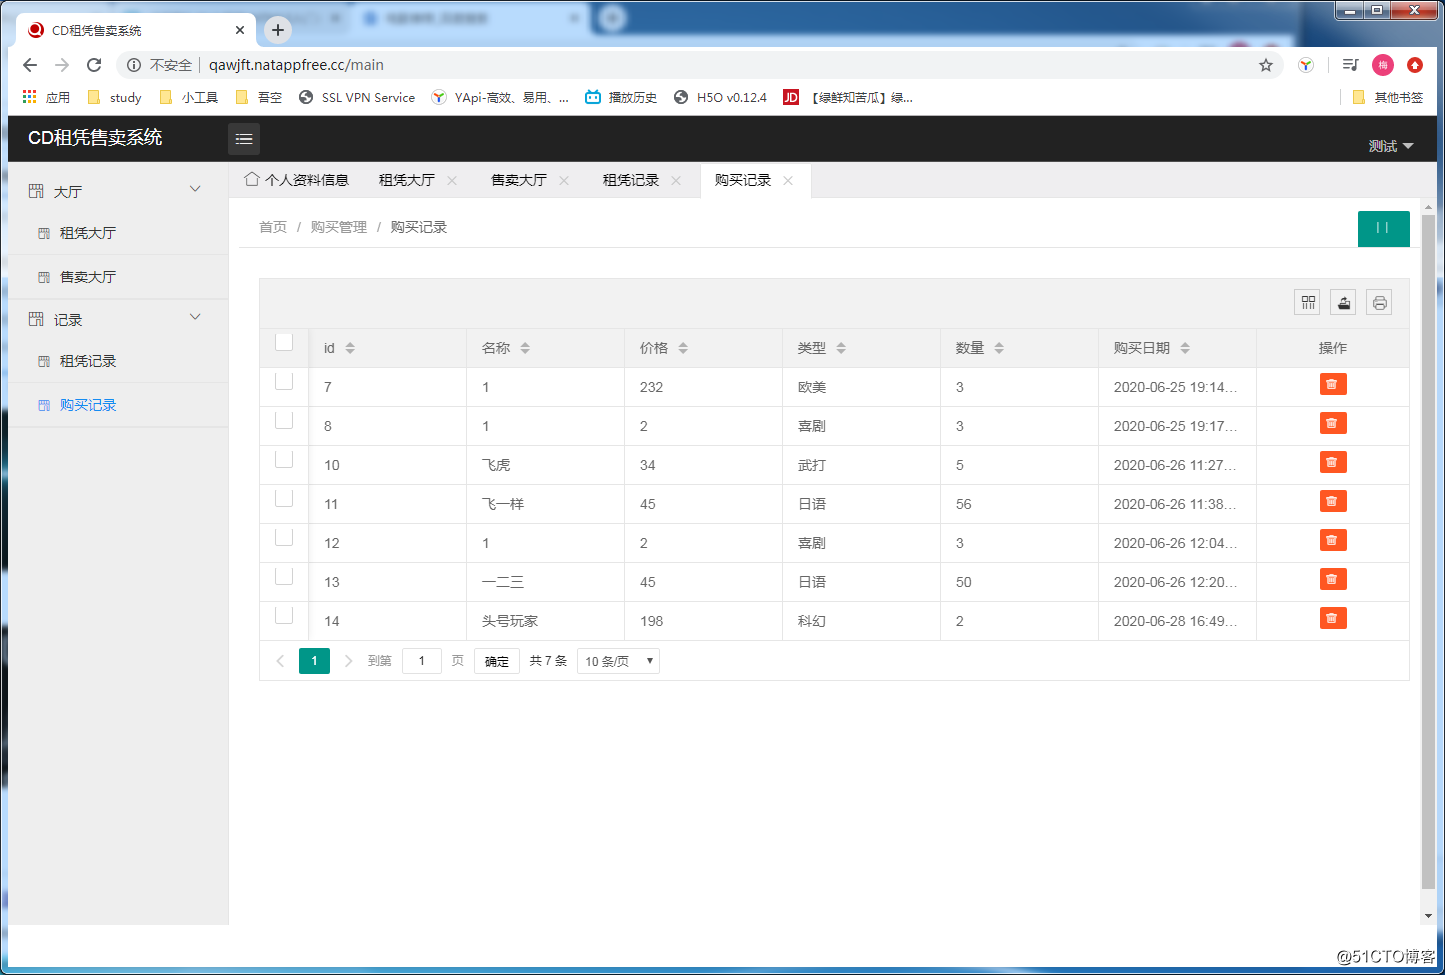Image resolution: width=1445 pixels, height=975 pixels.
Task: Click the 购买管理 breadcrumb link
Action: tap(339, 227)
